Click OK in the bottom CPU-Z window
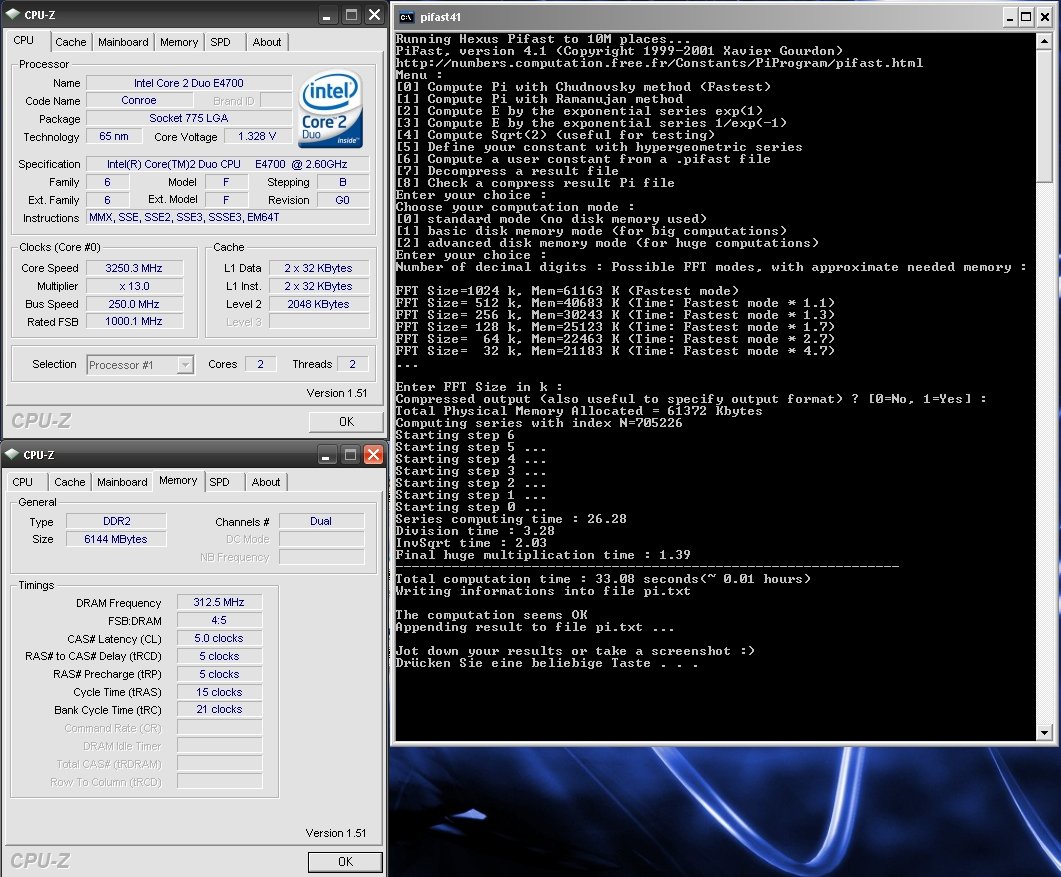Viewport: 1061px width, 877px height. [345, 861]
